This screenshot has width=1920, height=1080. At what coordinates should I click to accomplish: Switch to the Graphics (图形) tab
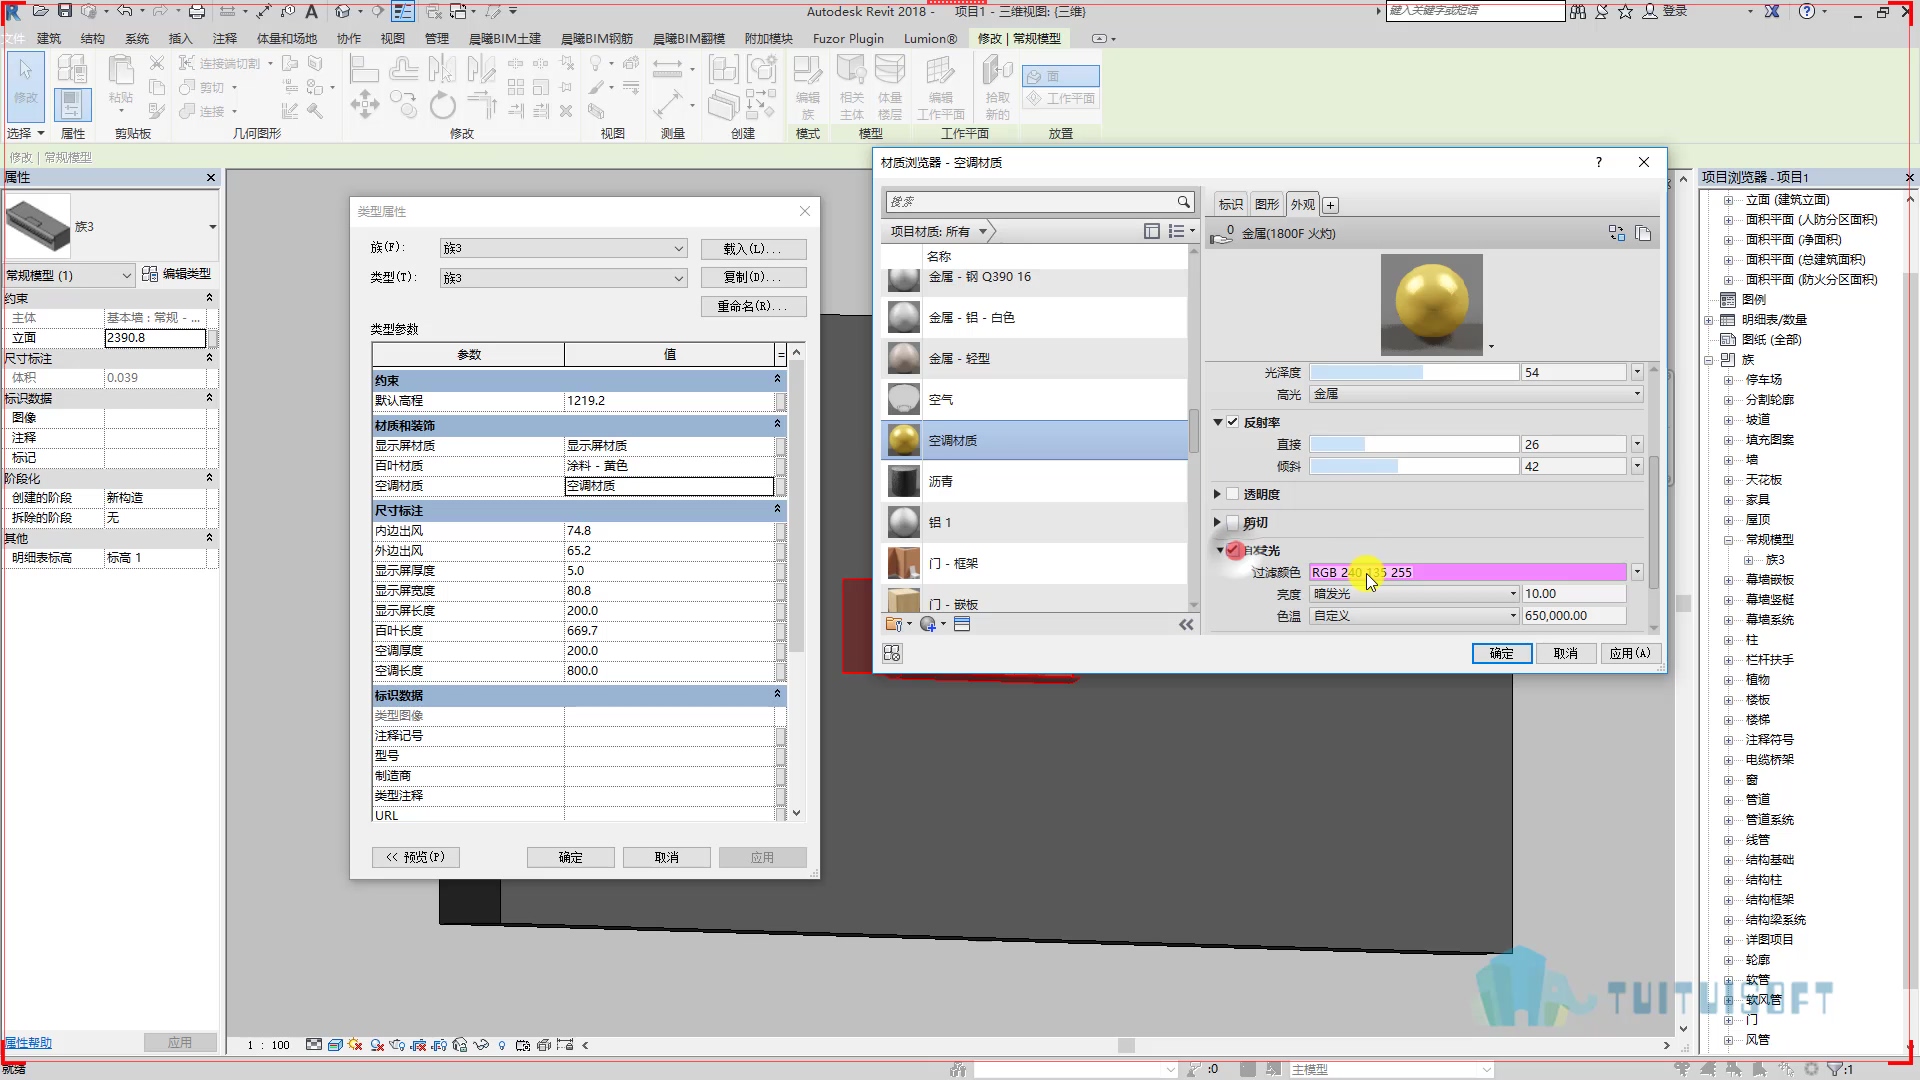pyautogui.click(x=1266, y=204)
